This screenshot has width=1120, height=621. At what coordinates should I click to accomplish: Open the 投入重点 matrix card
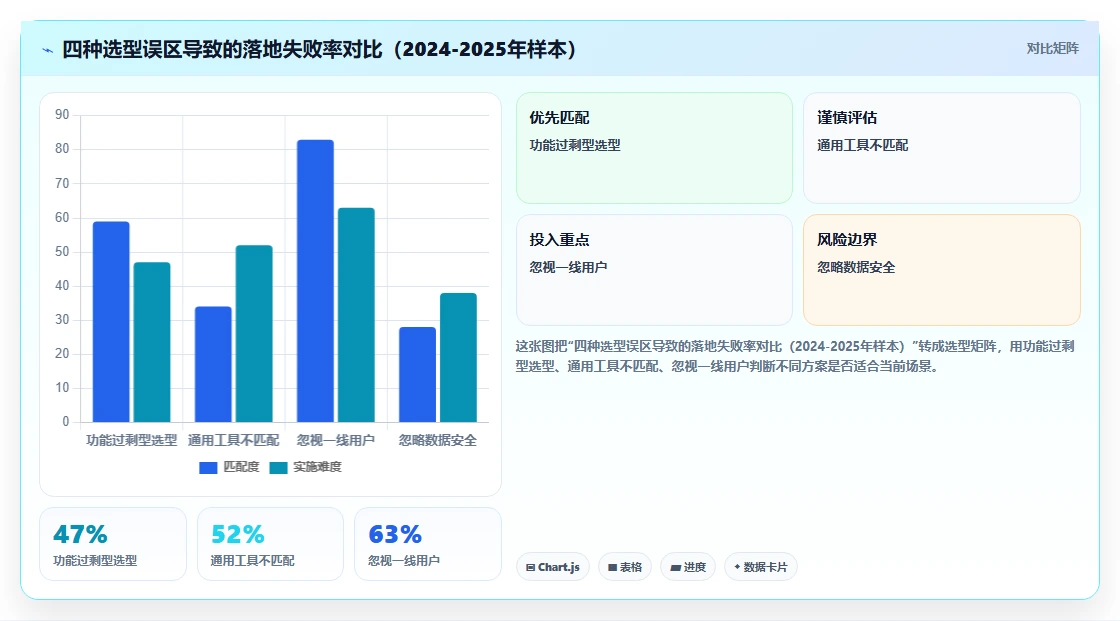tap(654, 270)
